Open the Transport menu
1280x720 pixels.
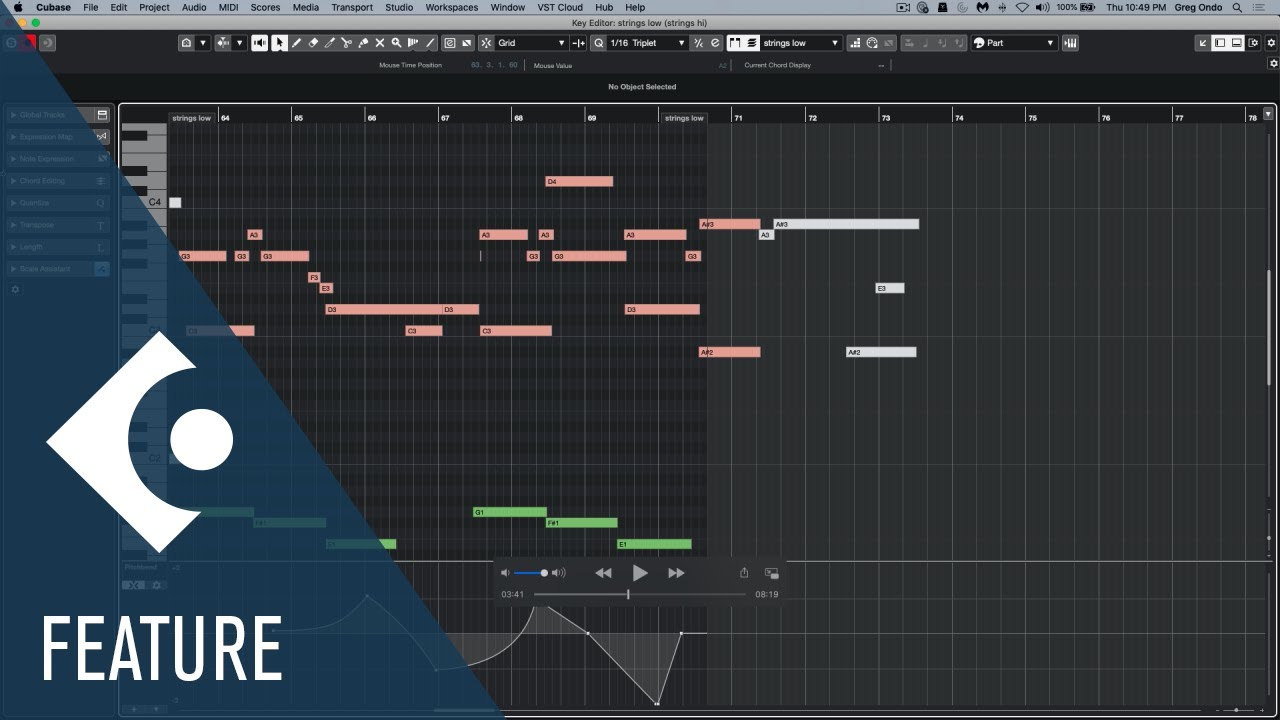(352, 7)
